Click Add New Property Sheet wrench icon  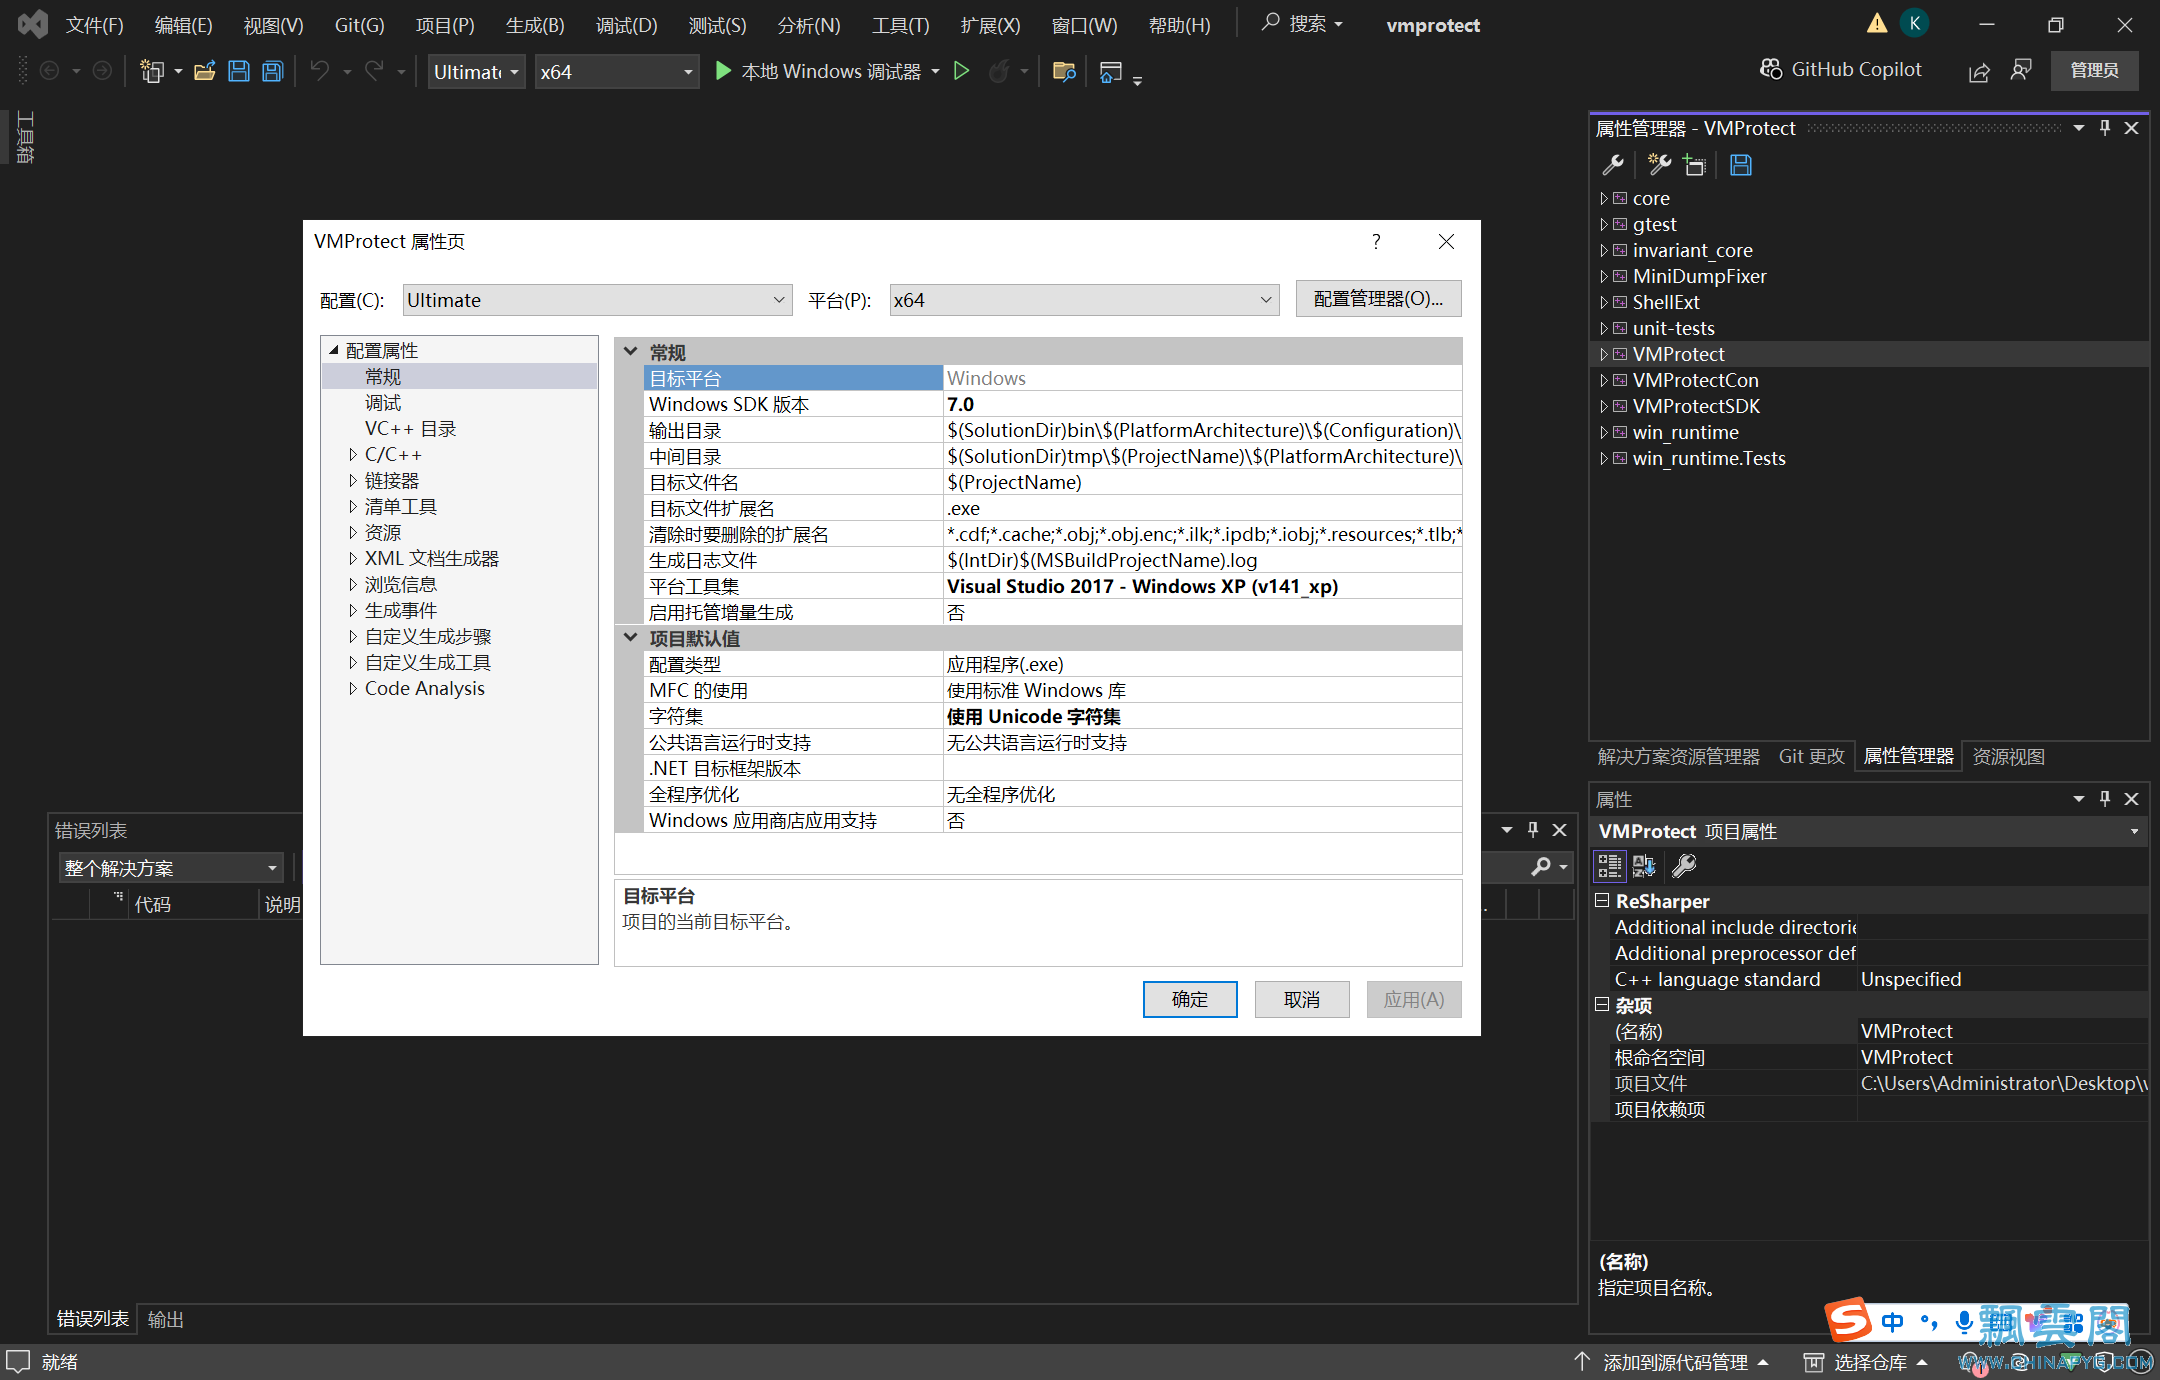click(x=1659, y=165)
